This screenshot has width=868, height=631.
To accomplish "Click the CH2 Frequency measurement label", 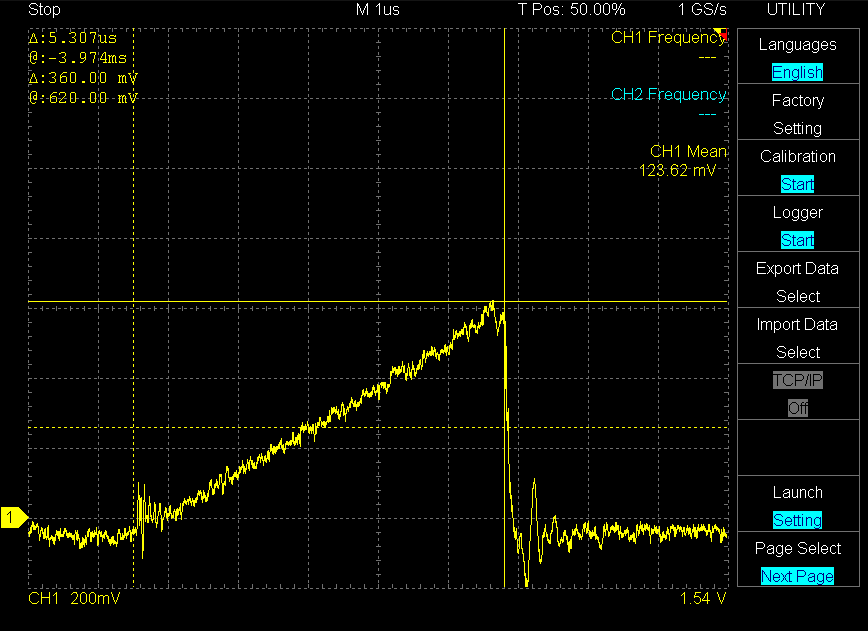I will point(668,95).
